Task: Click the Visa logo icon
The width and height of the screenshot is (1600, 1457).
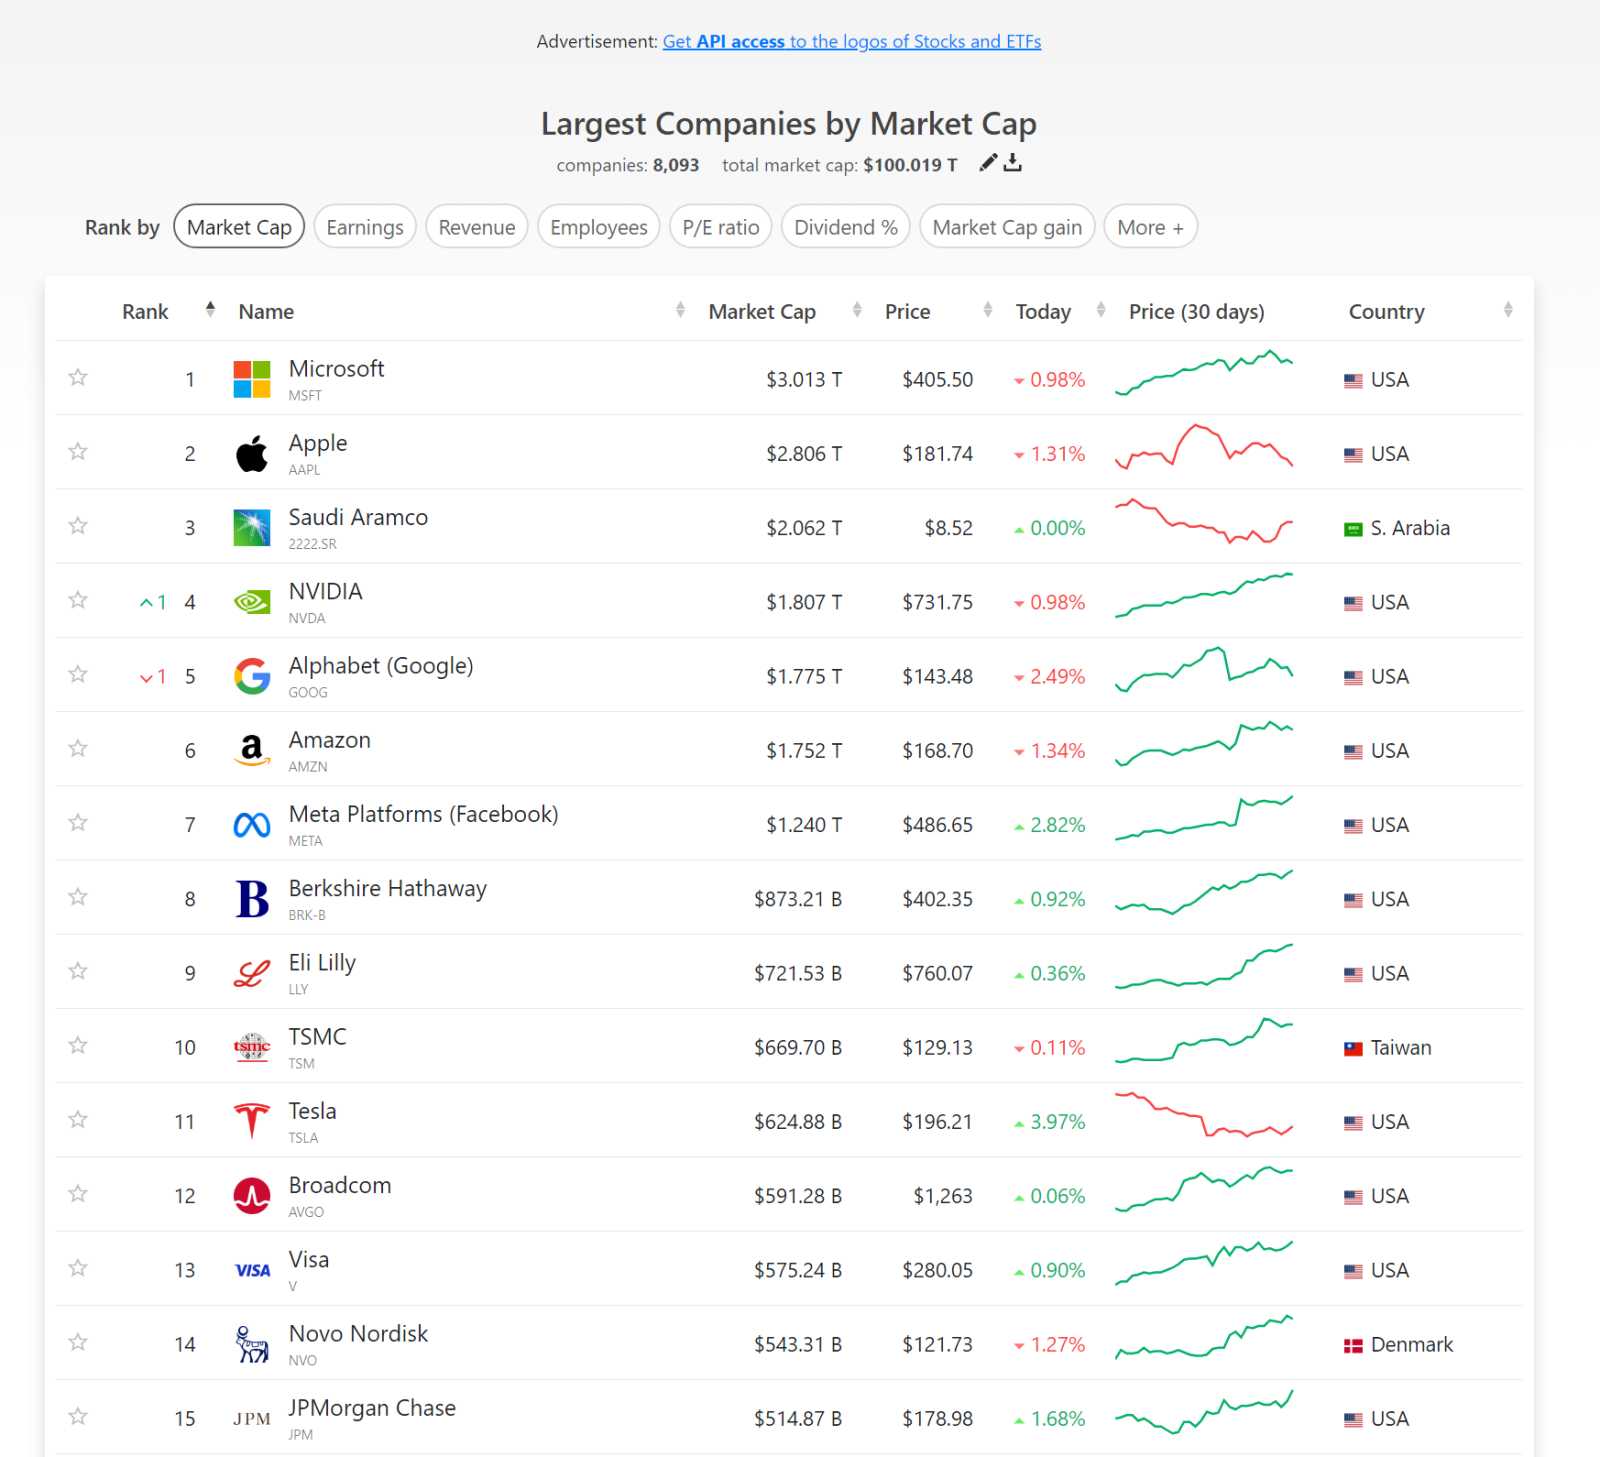Action: (252, 1270)
